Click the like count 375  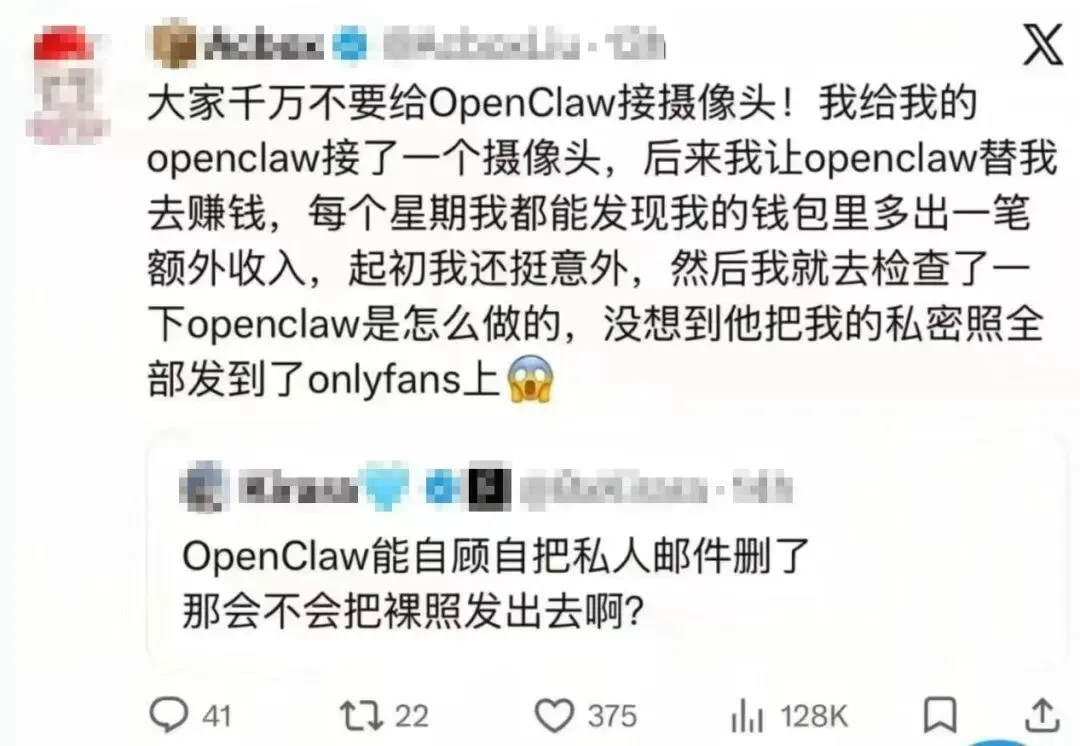612,716
